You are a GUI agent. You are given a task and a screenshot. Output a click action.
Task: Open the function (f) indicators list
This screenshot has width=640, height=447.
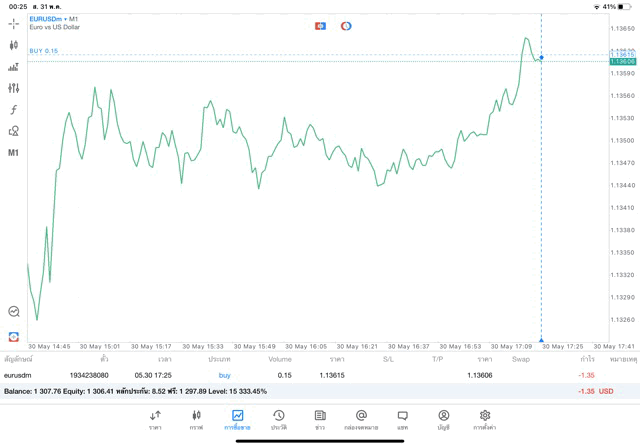[x=14, y=110]
